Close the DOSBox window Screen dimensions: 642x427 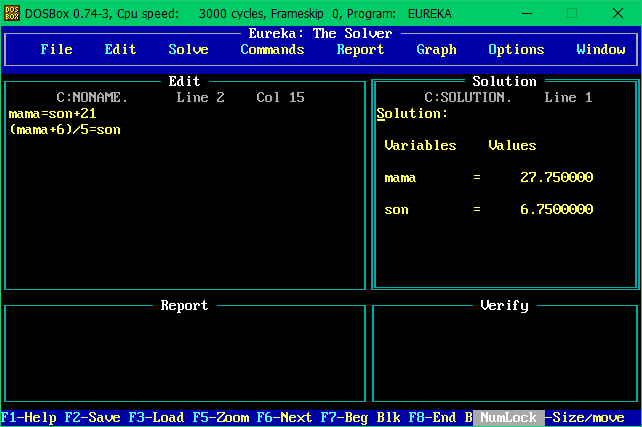618,13
